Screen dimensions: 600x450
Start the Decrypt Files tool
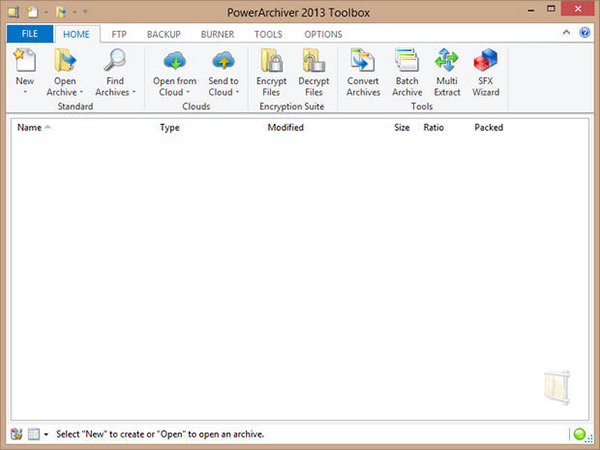coord(314,60)
